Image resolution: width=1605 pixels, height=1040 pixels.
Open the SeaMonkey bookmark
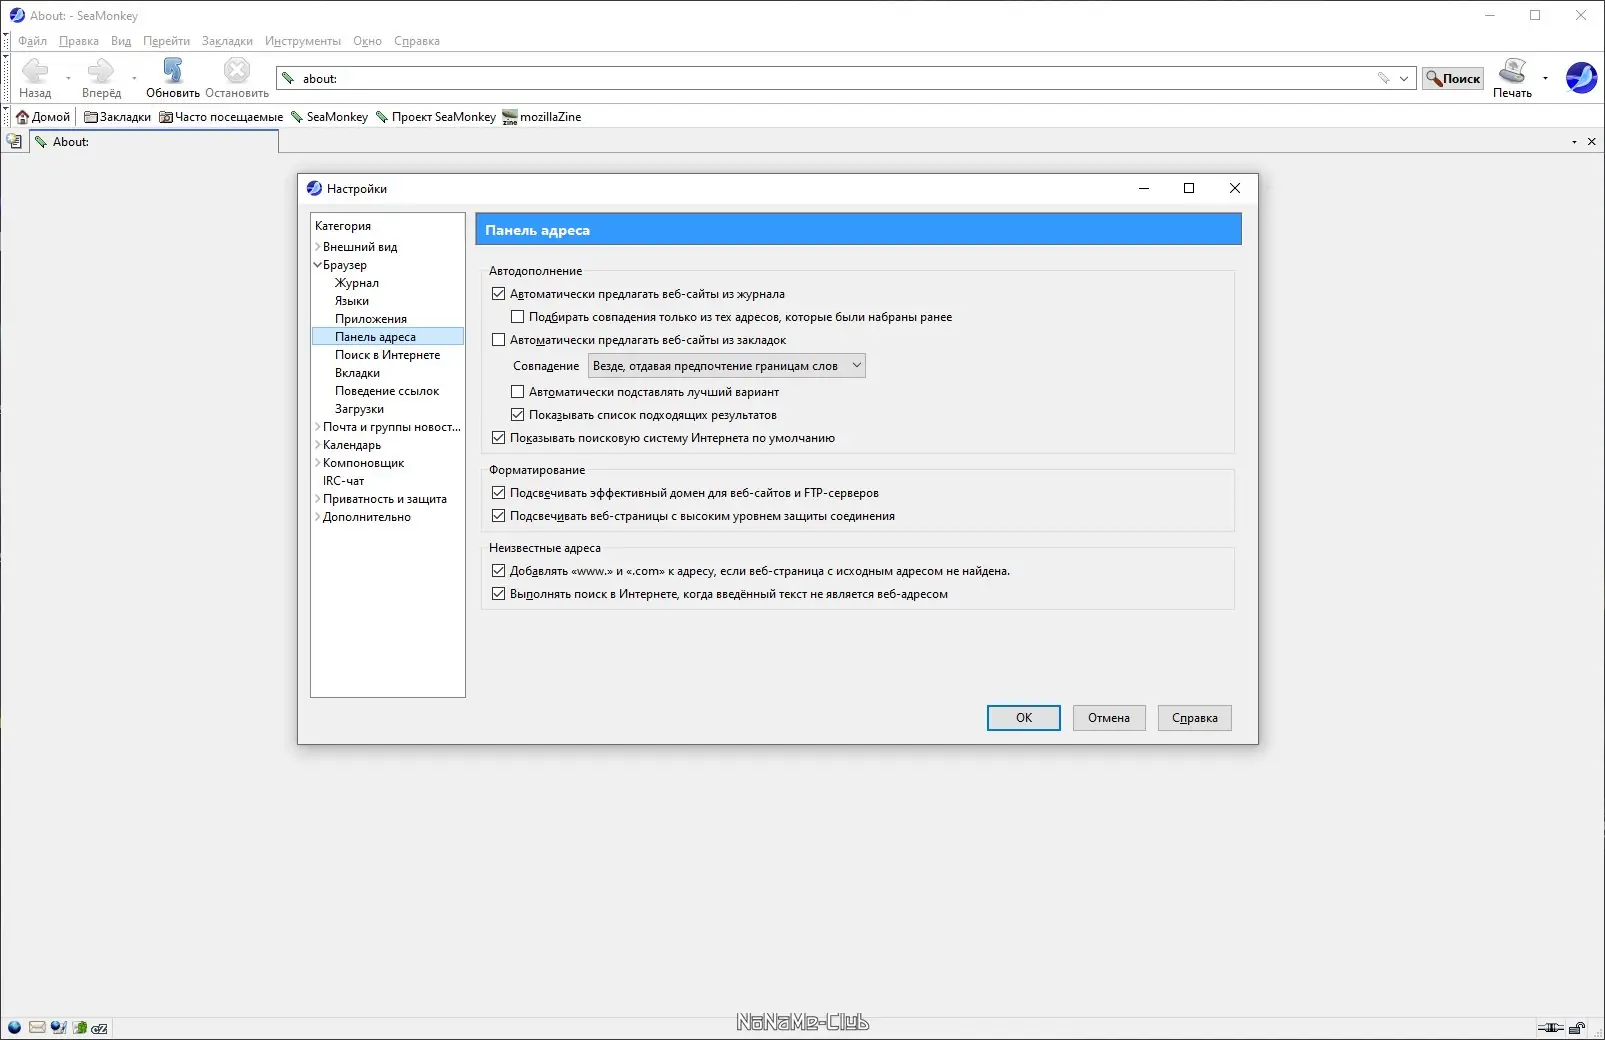tap(329, 117)
